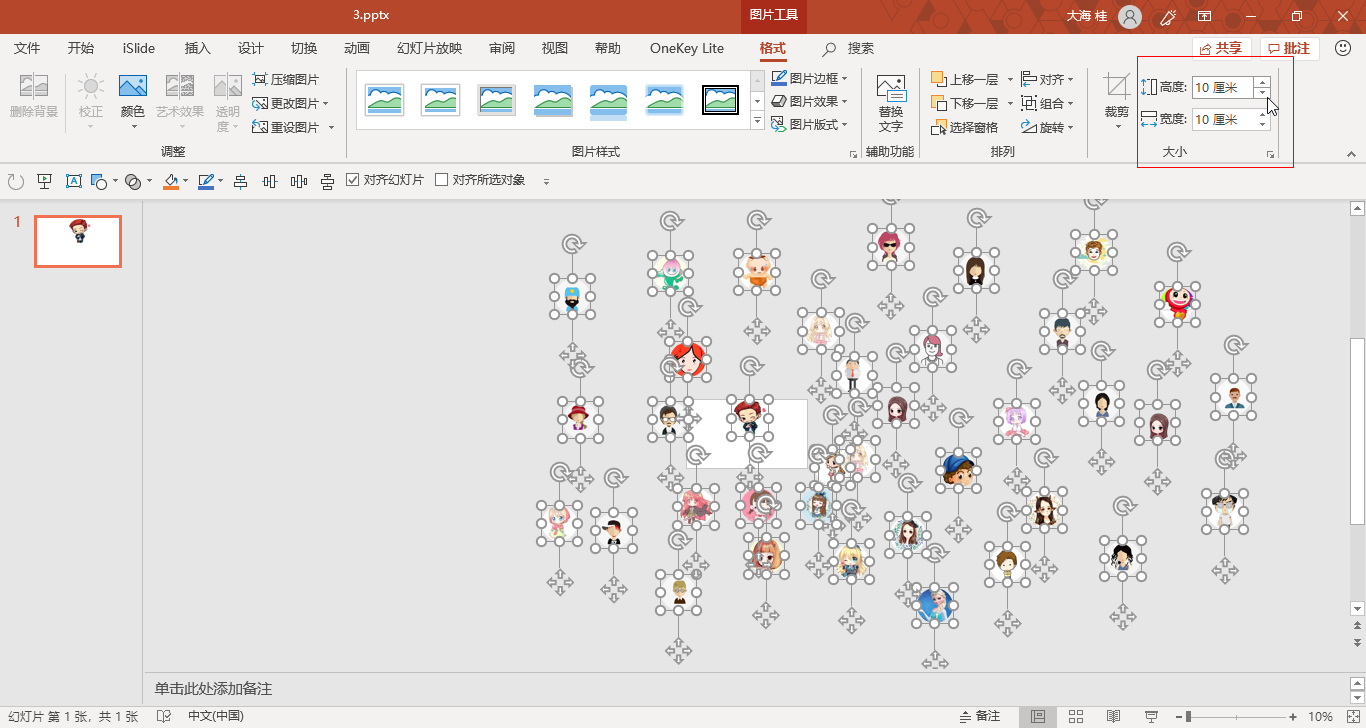The image size is (1366, 728).
Task: Click the spelling check icon in status bar
Action: [x=164, y=716]
